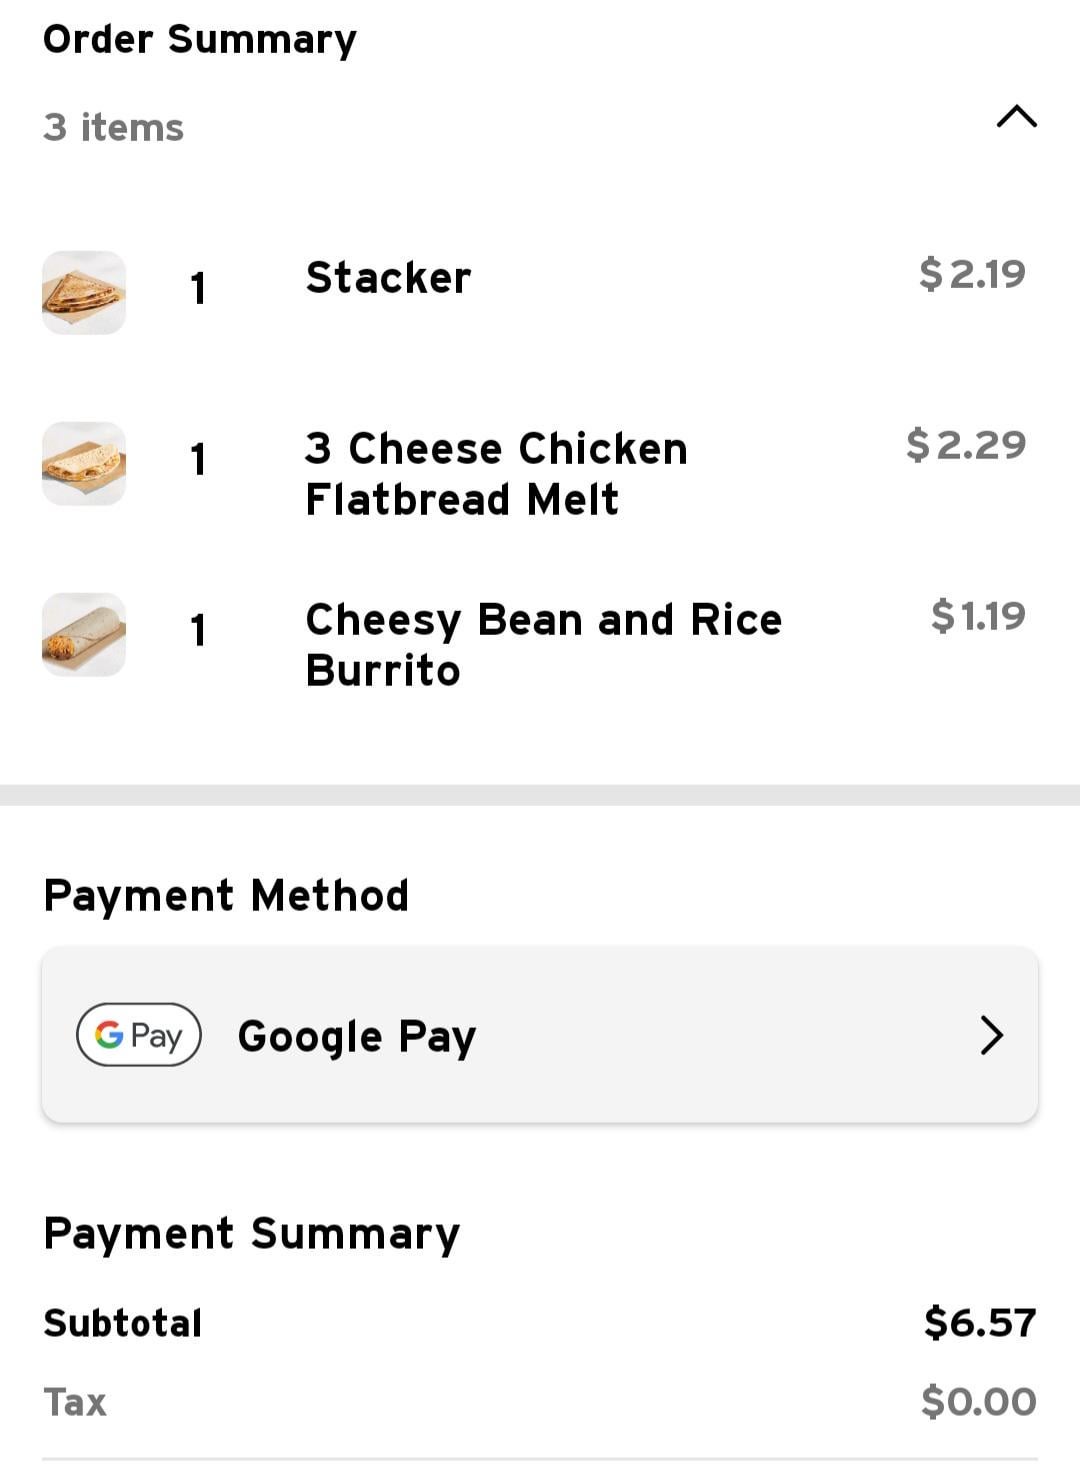Tap the Burrito food thumbnail
This screenshot has height=1472, width=1080.
(x=84, y=634)
